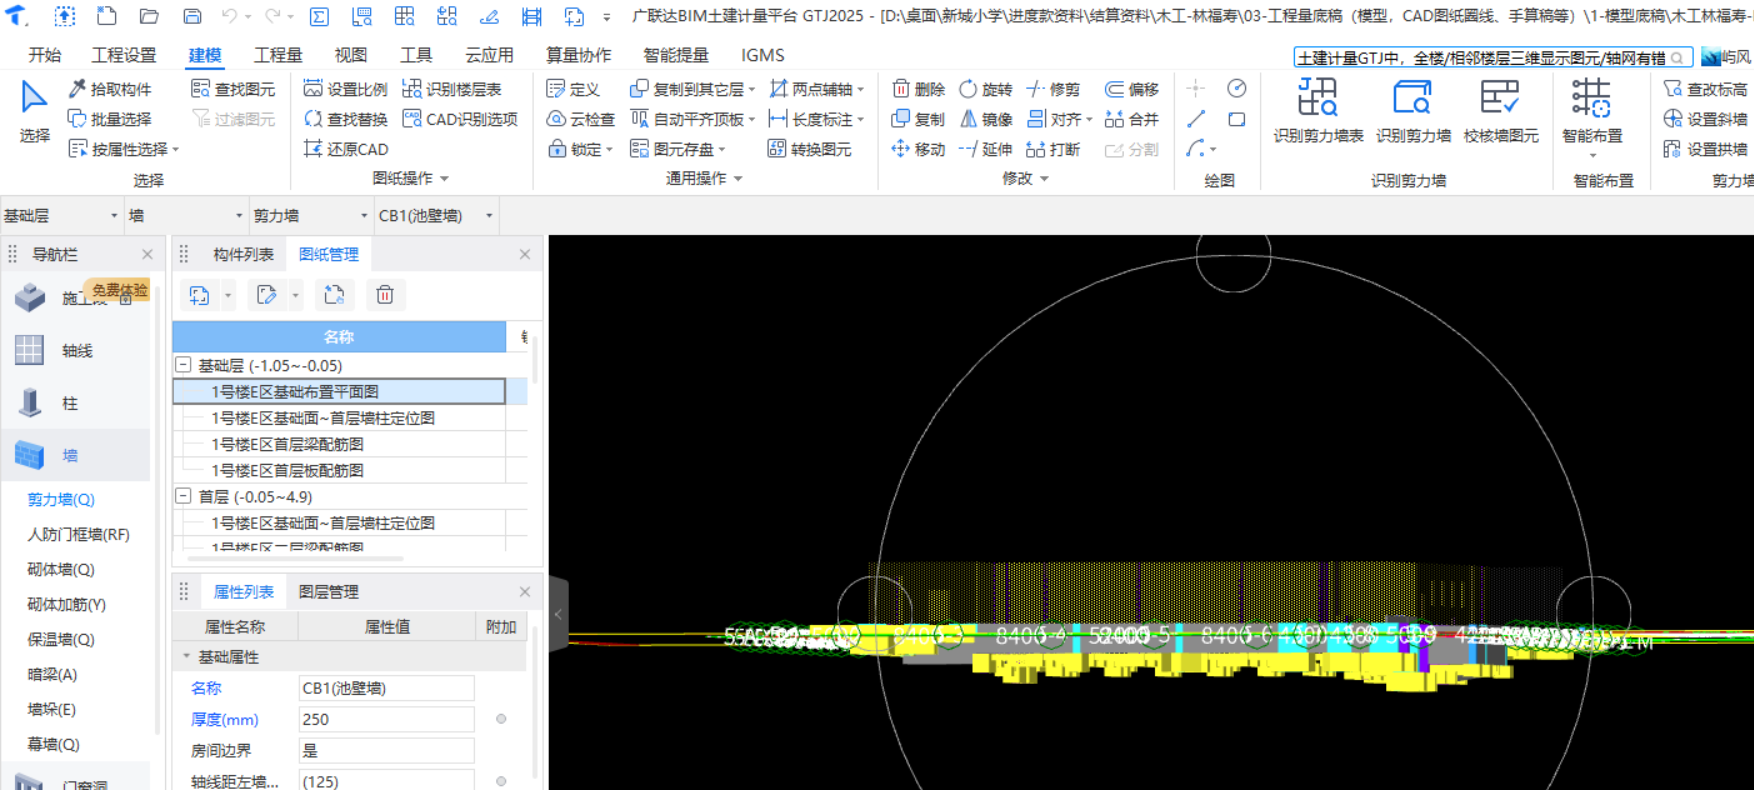Screen dimensions: 1754x790
Task: Select drawing 1号楼E区首层板配筋图
Action: (x=287, y=470)
